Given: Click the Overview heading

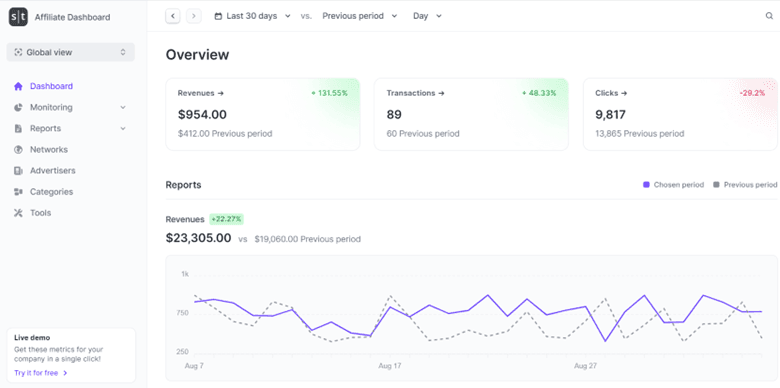Looking at the screenshot, I should point(197,55).
